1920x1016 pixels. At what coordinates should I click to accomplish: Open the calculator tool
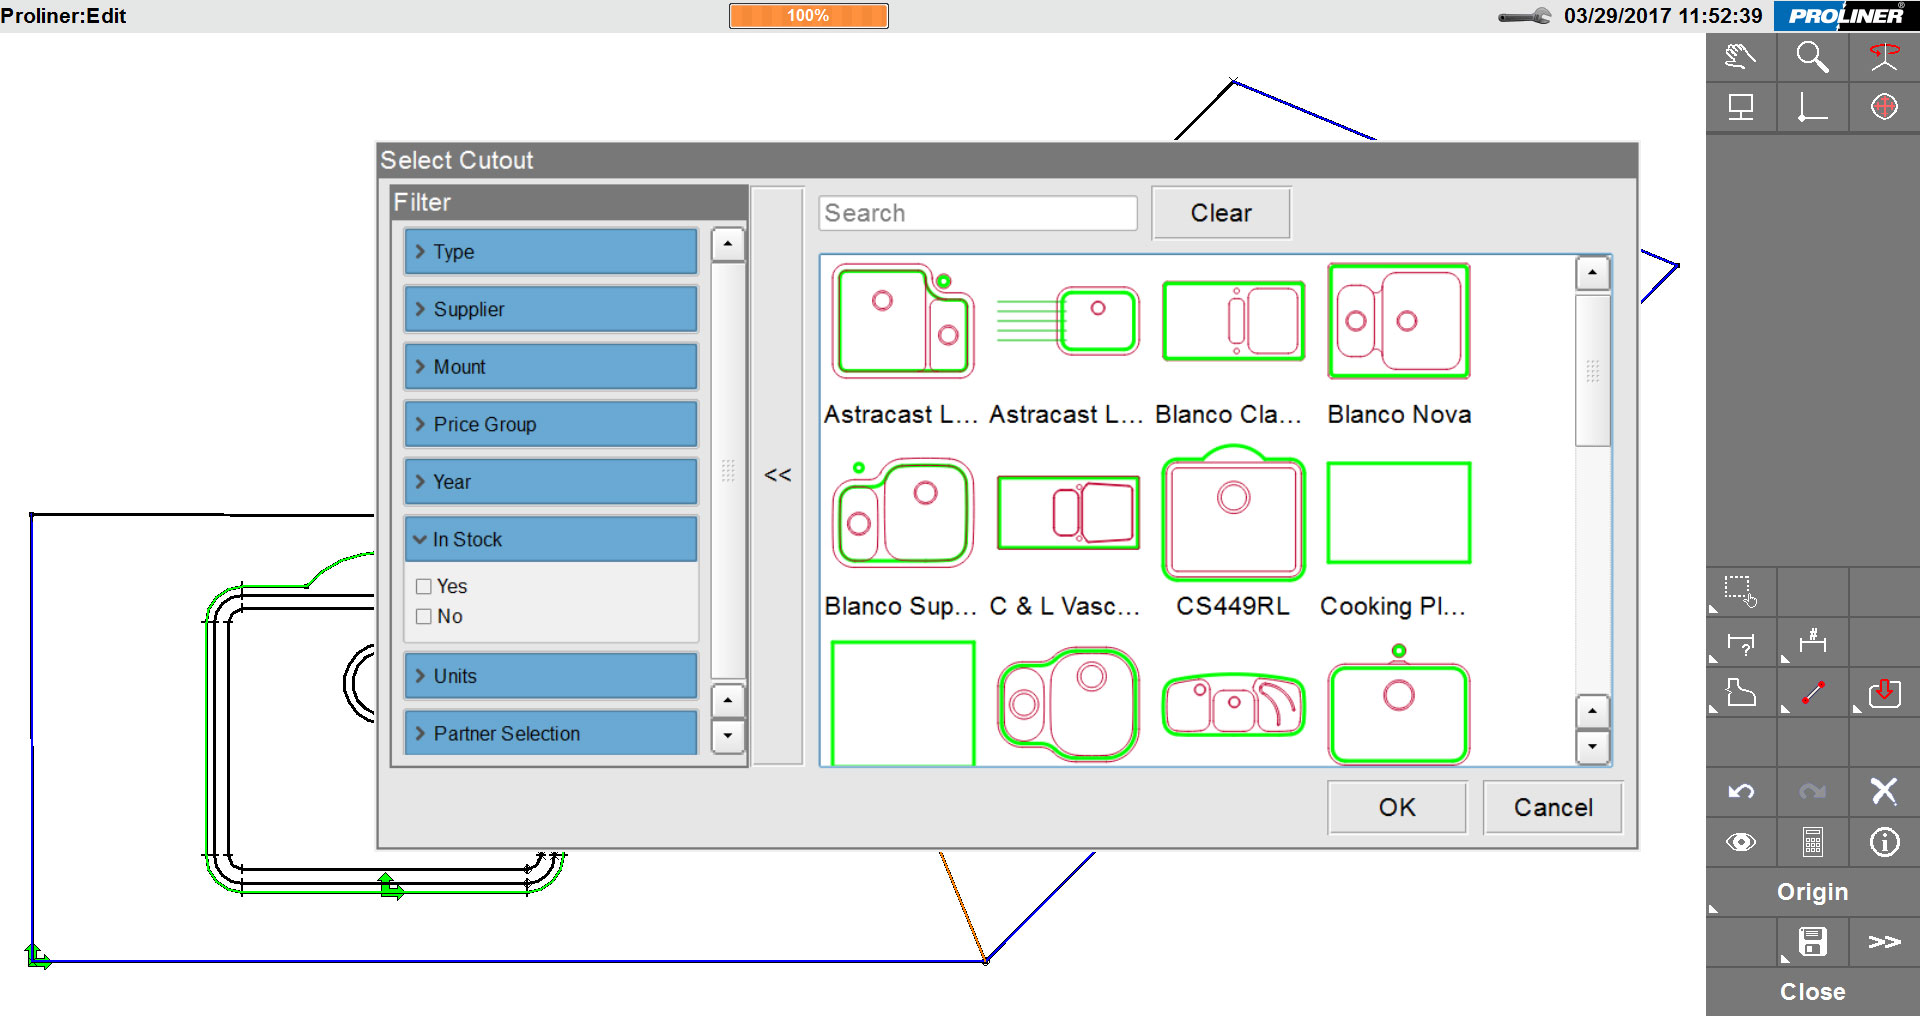point(1812,842)
